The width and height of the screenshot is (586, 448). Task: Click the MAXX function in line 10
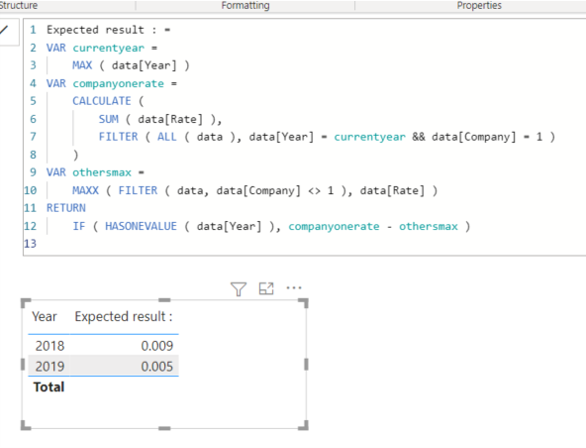(x=86, y=190)
